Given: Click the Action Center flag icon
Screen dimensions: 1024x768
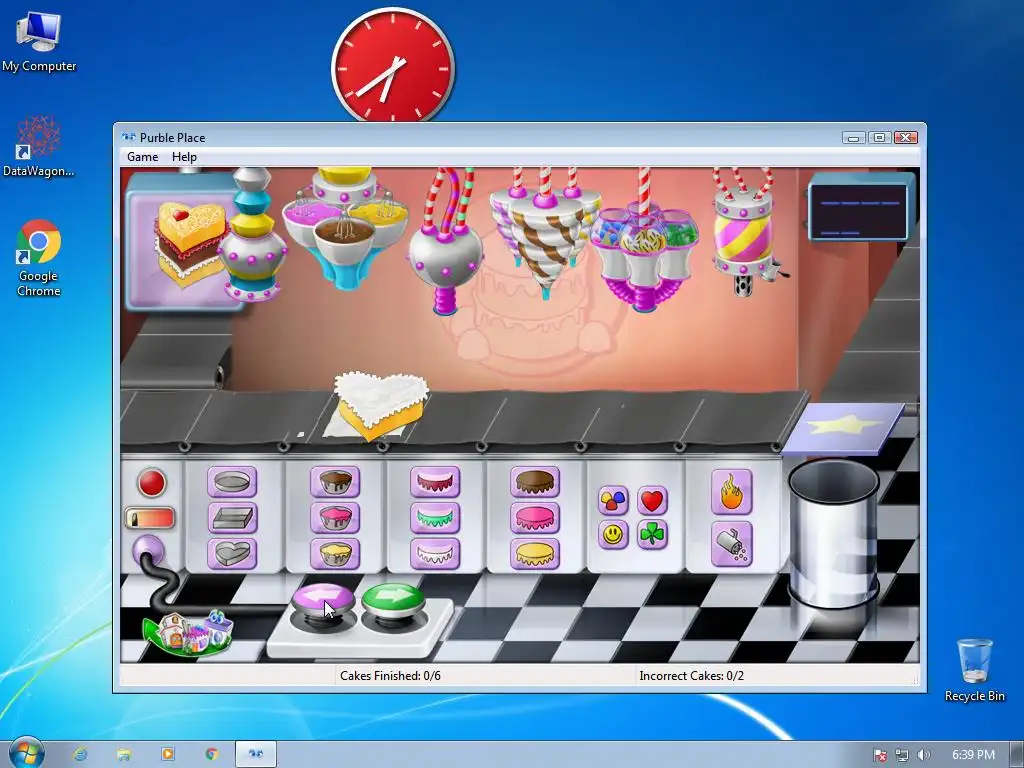Looking at the screenshot, I should [x=880, y=755].
